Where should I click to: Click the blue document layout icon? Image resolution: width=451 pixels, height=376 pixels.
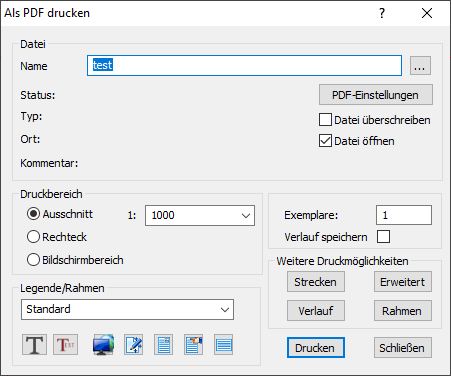click(x=163, y=345)
